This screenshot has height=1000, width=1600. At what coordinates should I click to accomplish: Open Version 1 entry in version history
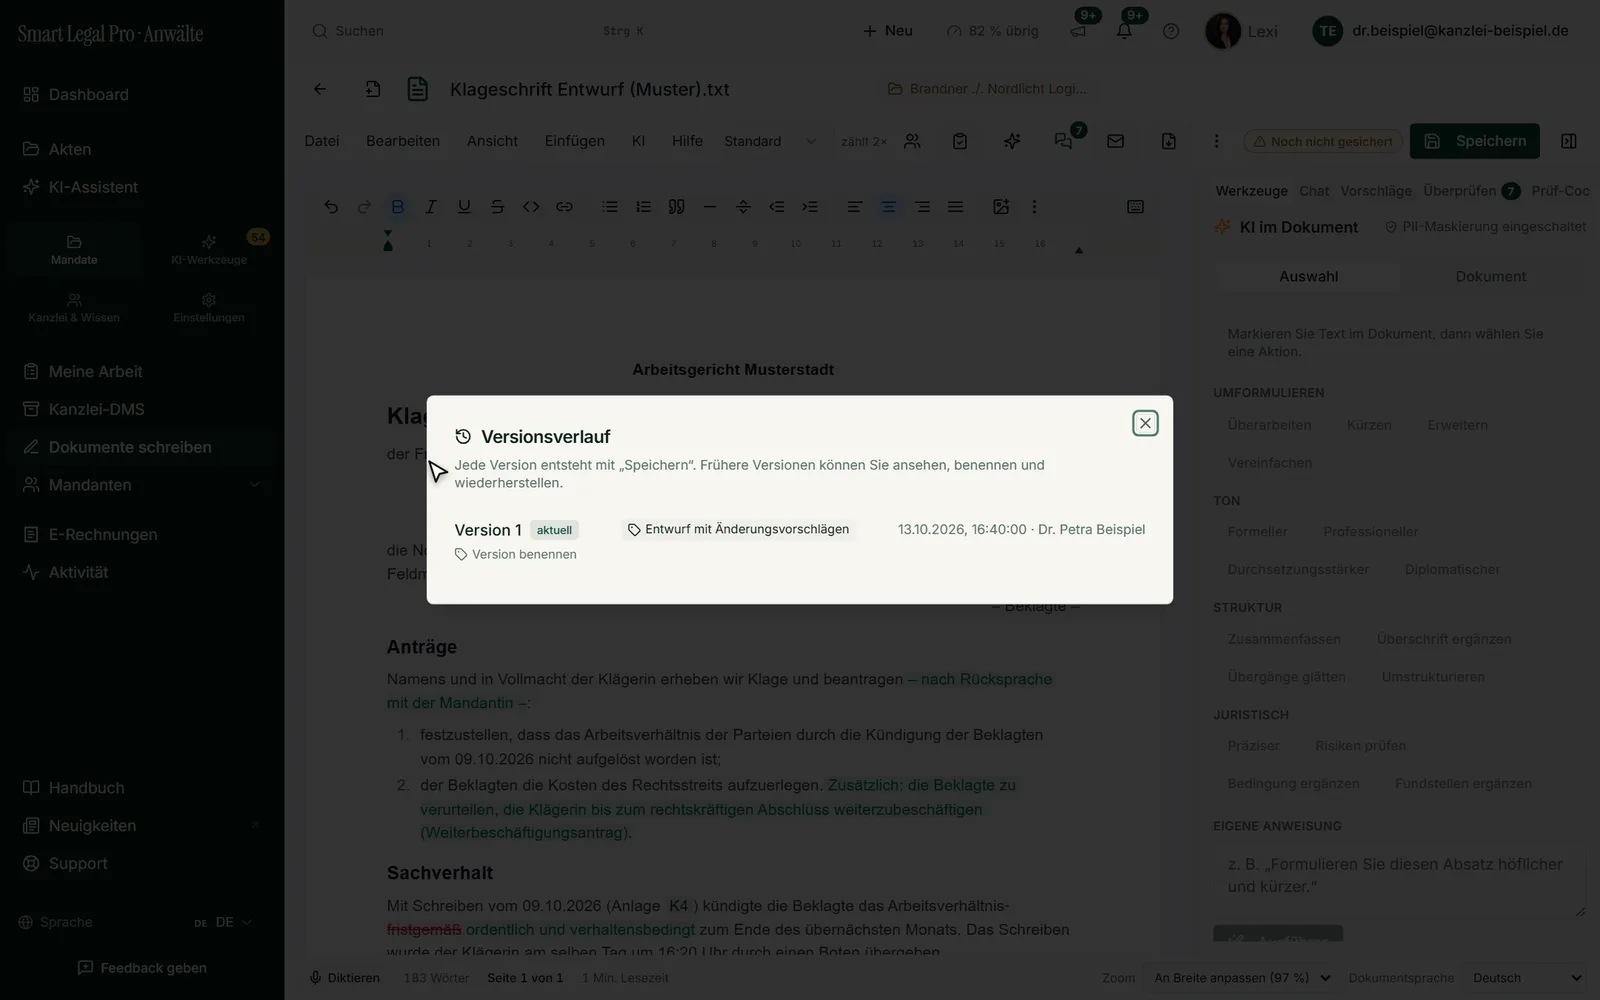pos(488,530)
